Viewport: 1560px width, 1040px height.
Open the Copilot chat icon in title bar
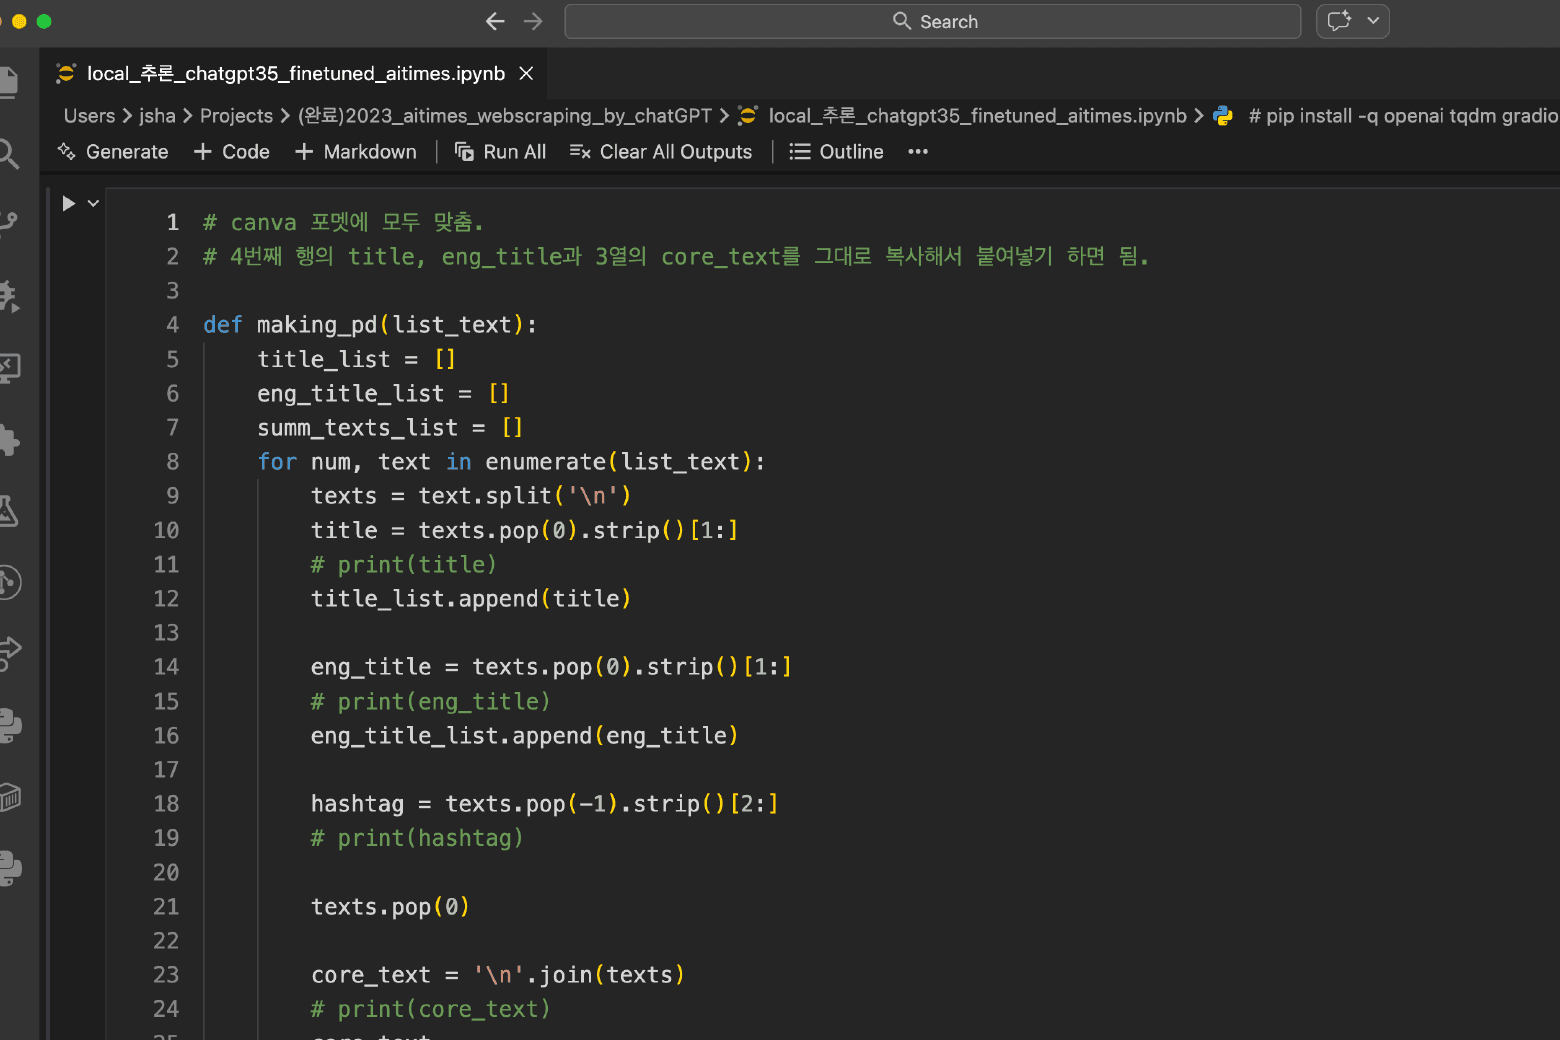[x=1339, y=21]
